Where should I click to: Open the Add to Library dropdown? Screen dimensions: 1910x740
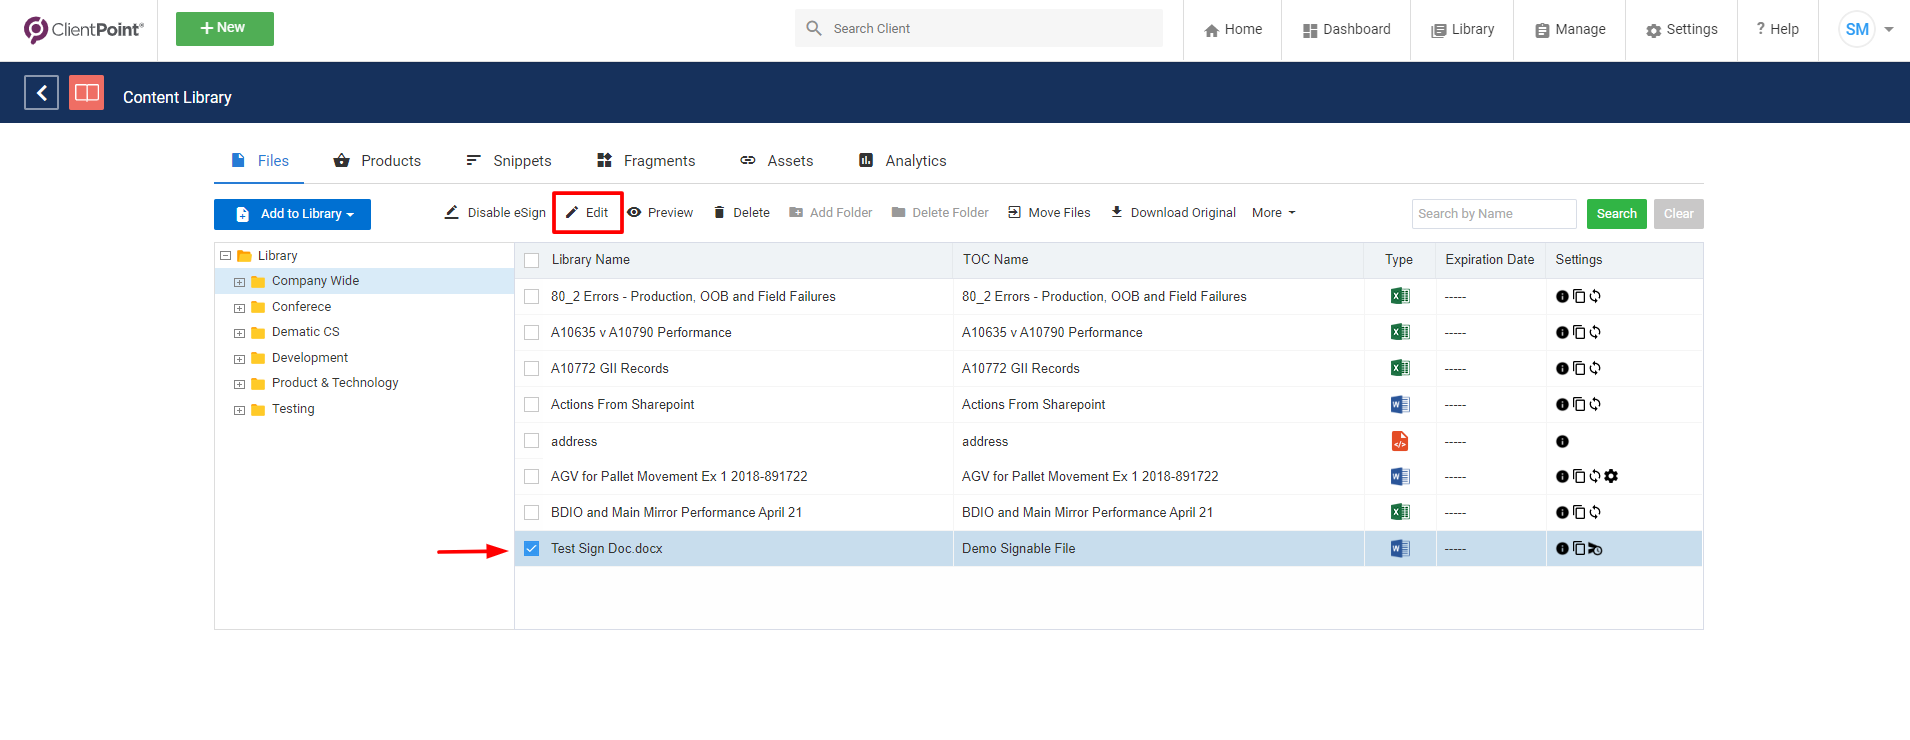(x=292, y=214)
